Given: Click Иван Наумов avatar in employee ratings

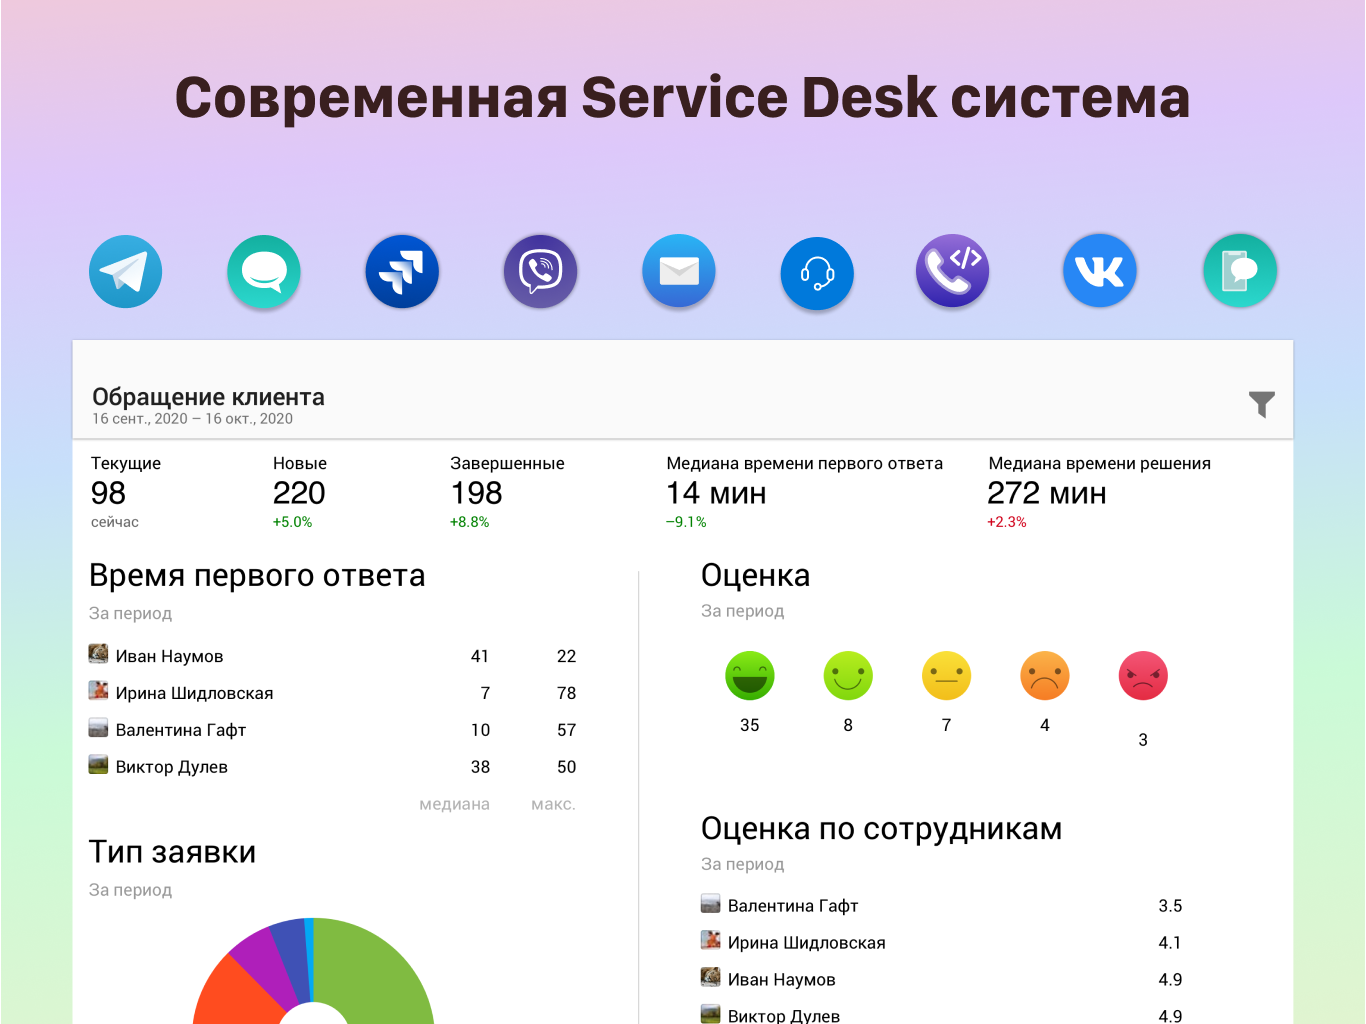Looking at the screenshot, I should [711, 978].
